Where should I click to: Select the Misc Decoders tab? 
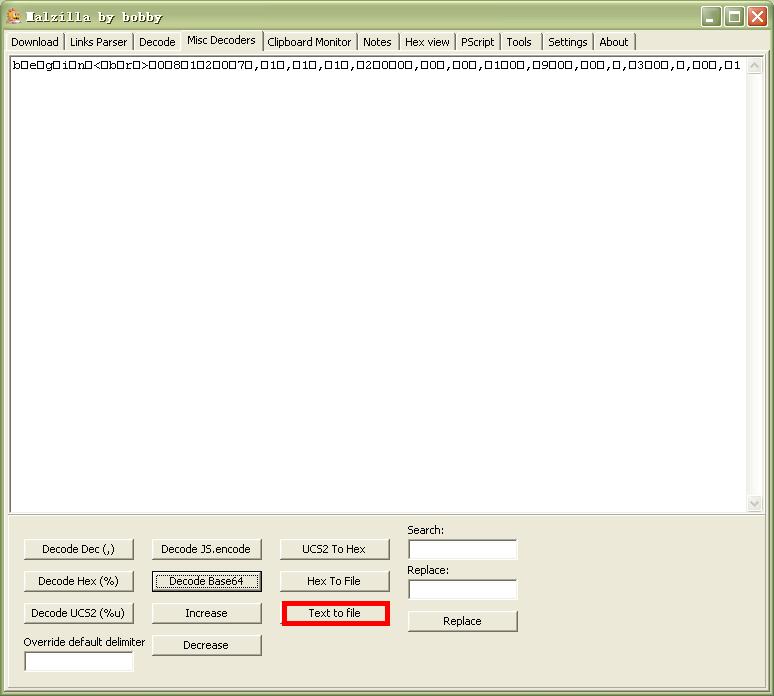tap(221, 40)
